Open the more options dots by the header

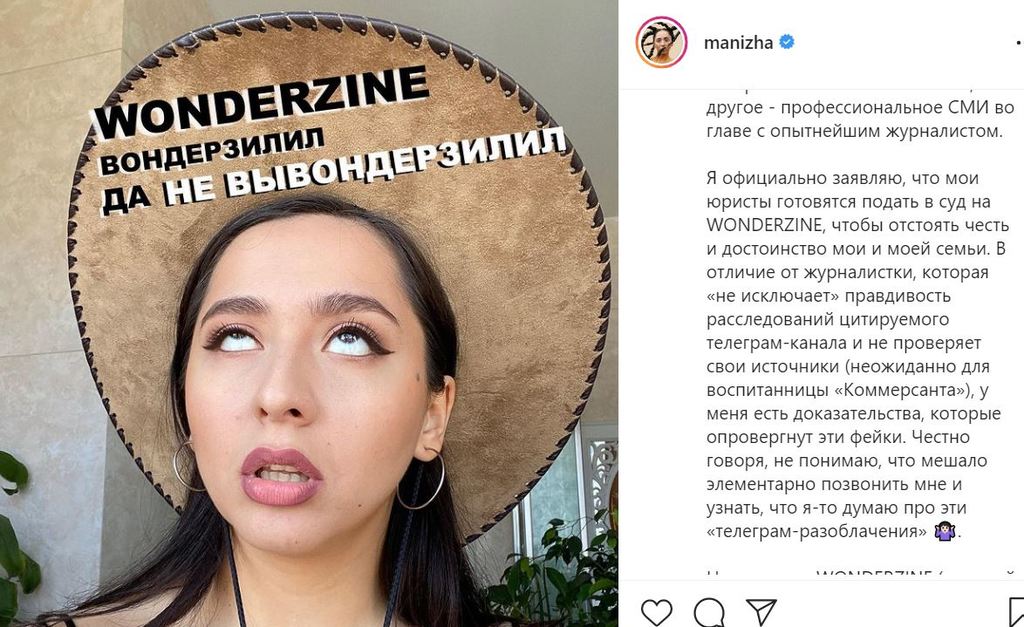pyautogui.click(x=1019, y=43)
